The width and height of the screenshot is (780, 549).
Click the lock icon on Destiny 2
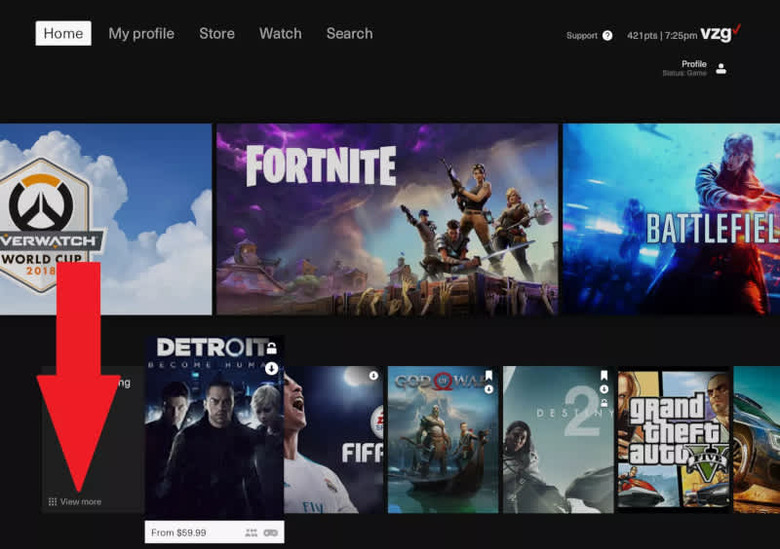(x=604, y=403)
